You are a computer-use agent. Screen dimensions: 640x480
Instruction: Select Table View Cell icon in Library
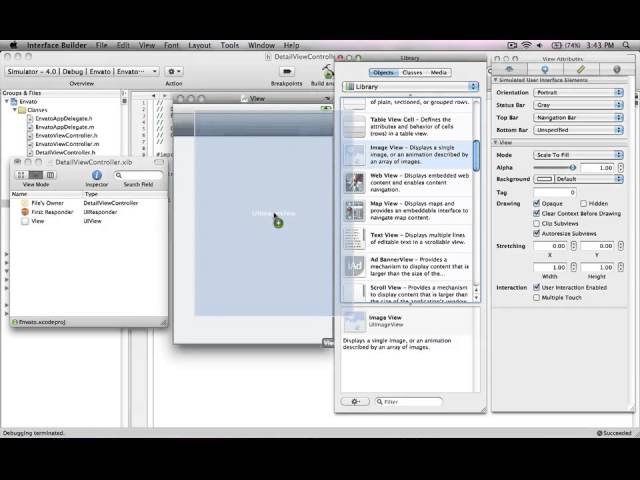(x=354, y=127)
